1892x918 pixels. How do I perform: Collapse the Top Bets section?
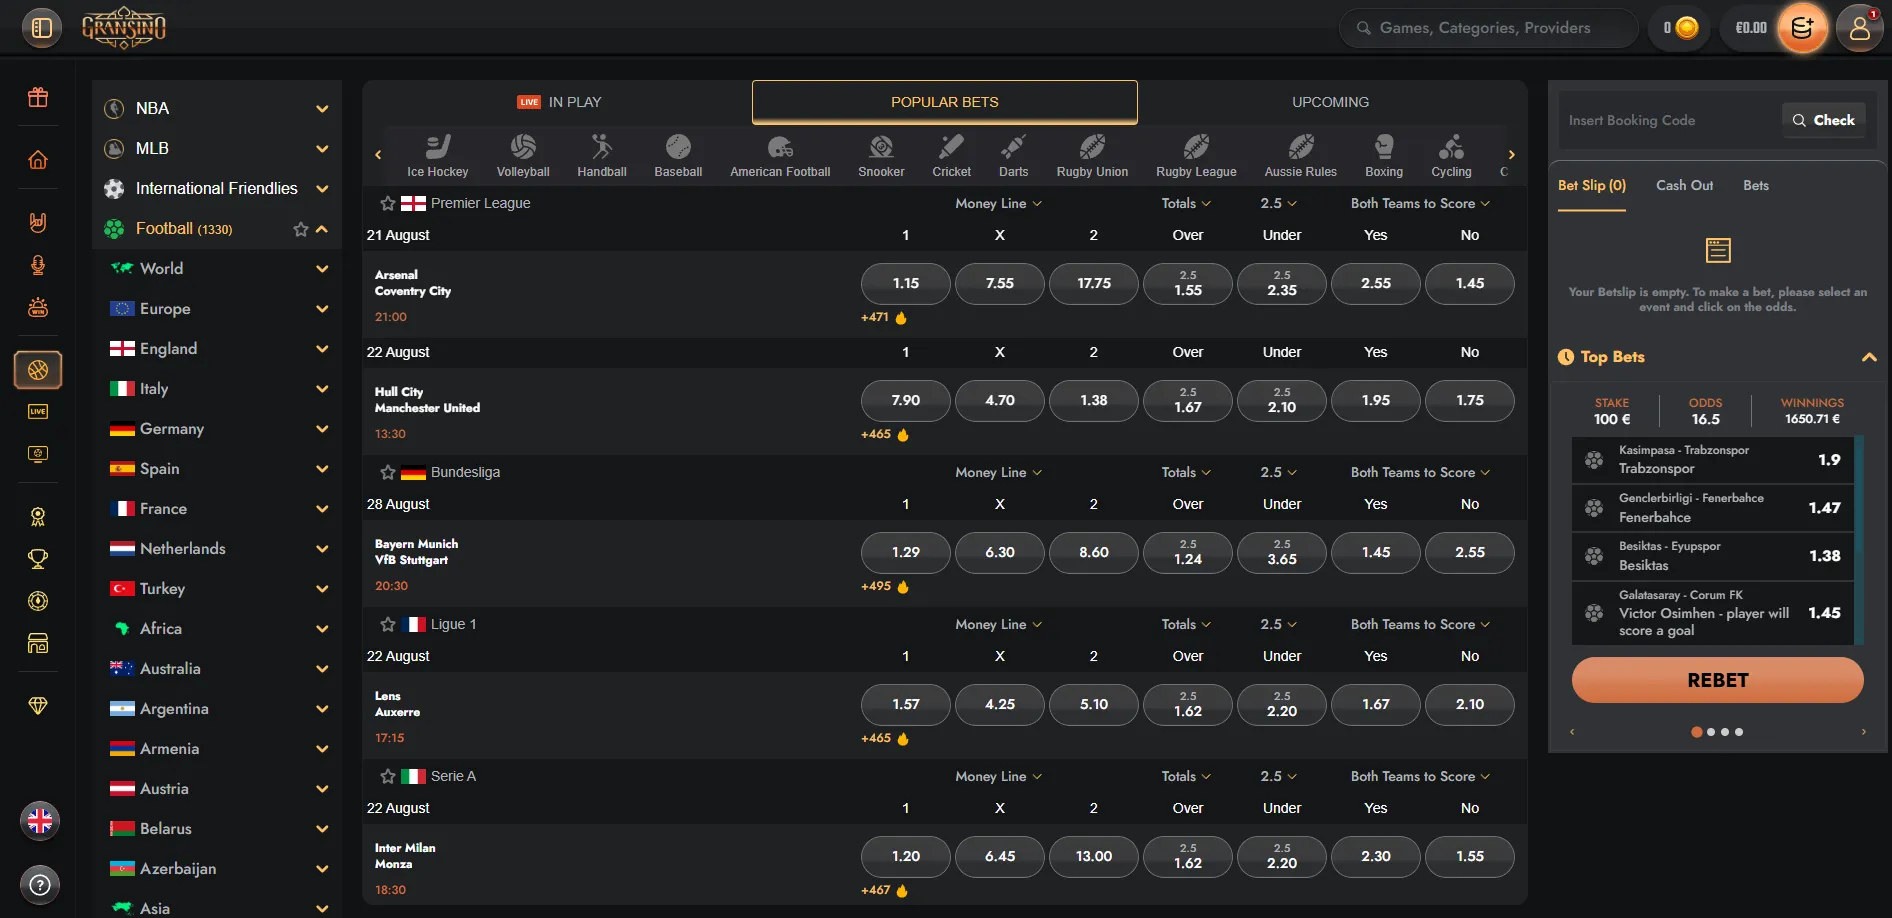point(1868,357)
